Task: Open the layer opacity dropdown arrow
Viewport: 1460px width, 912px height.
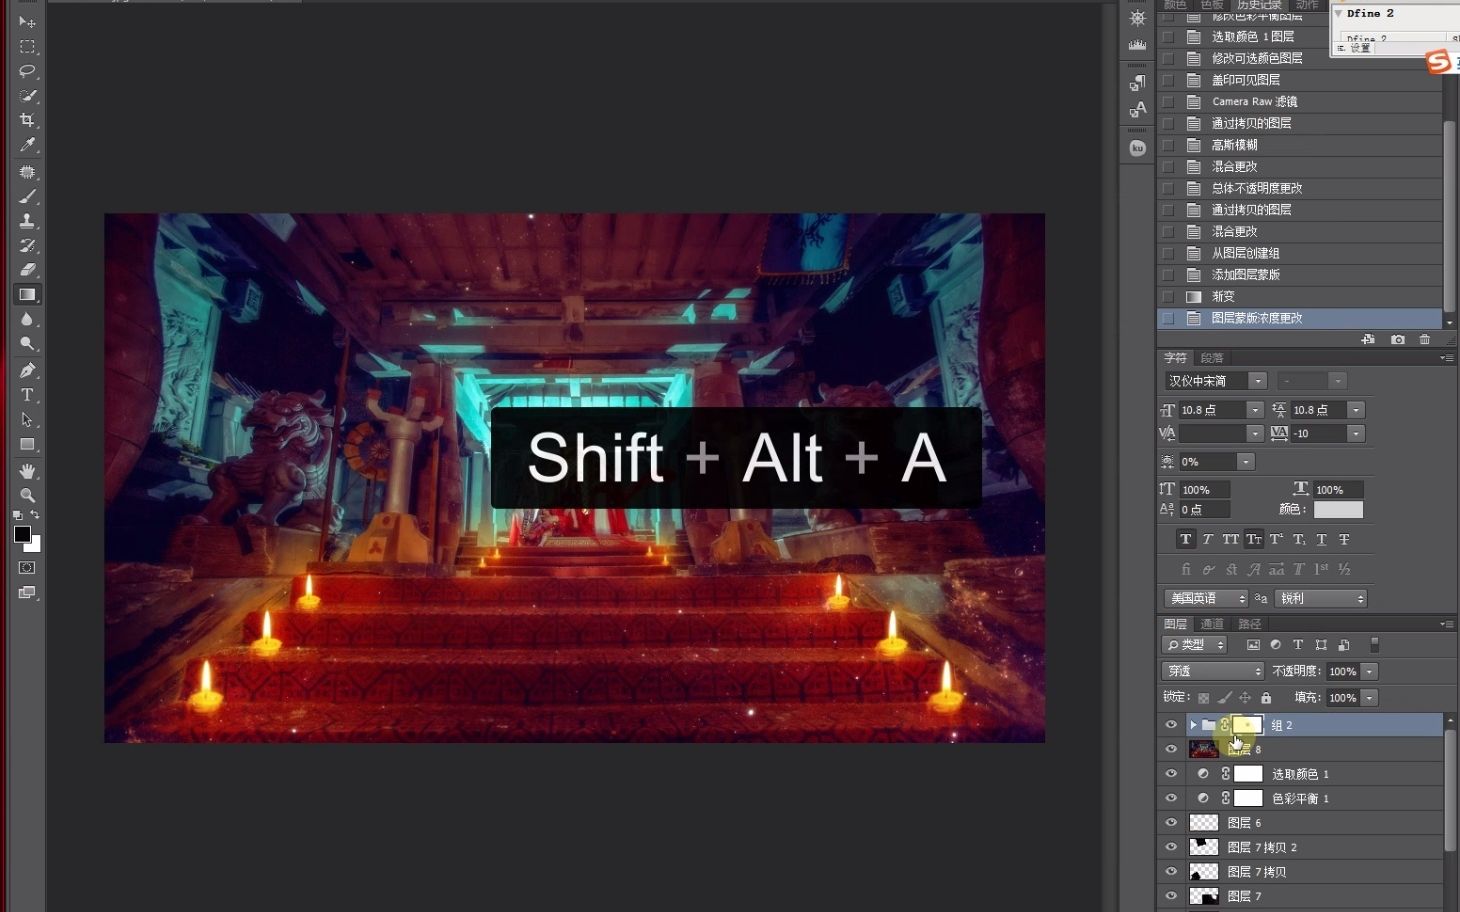Action: point(1369,672)
